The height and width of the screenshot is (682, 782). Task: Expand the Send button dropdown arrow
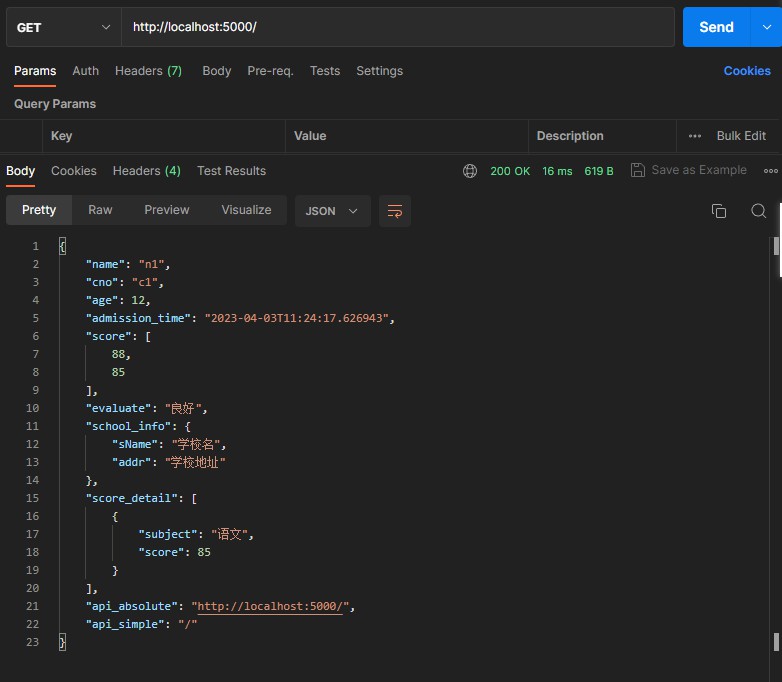pyautogui.click(x=765, y=27)
